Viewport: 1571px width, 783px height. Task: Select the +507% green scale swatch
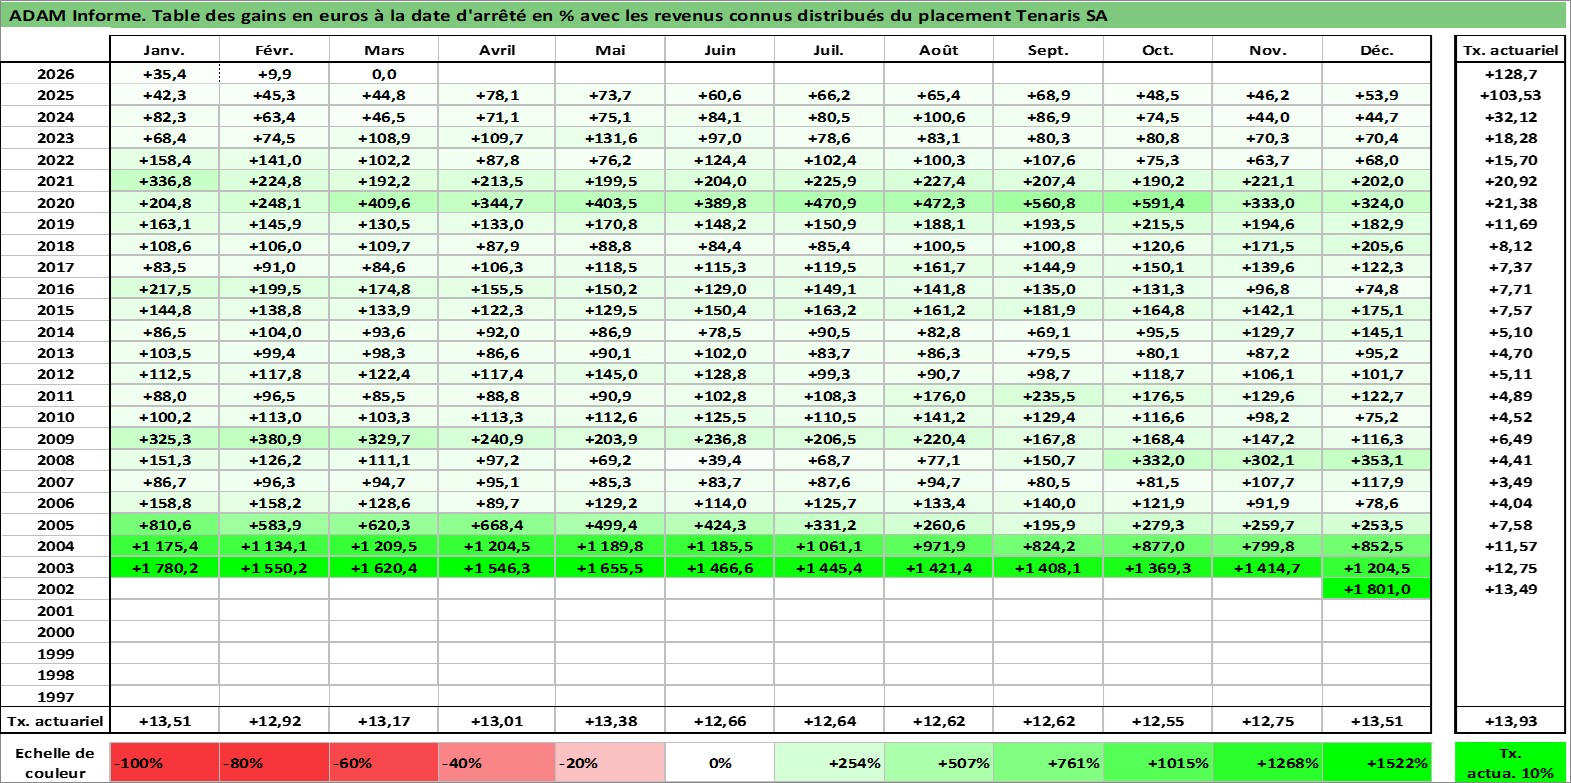pyautogui.click(x=938, y=762)
